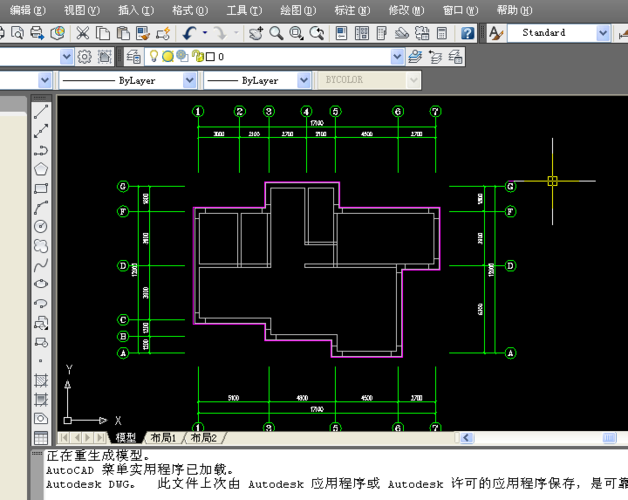Switch to the 布局2 layout tab
Viewport: 628px width, 500px height.
click(x=204, y=438)
